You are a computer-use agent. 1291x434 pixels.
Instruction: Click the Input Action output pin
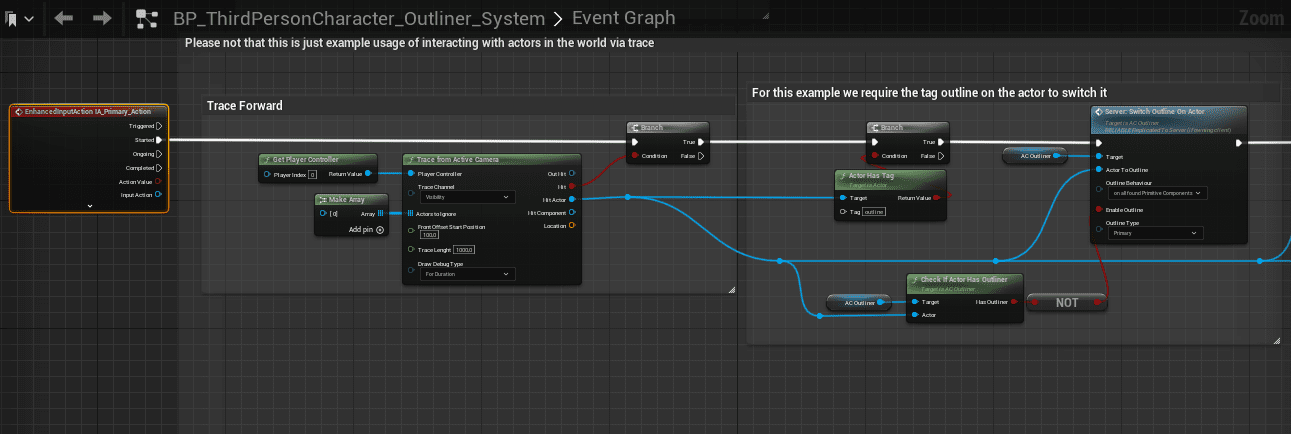coord(158,195)
